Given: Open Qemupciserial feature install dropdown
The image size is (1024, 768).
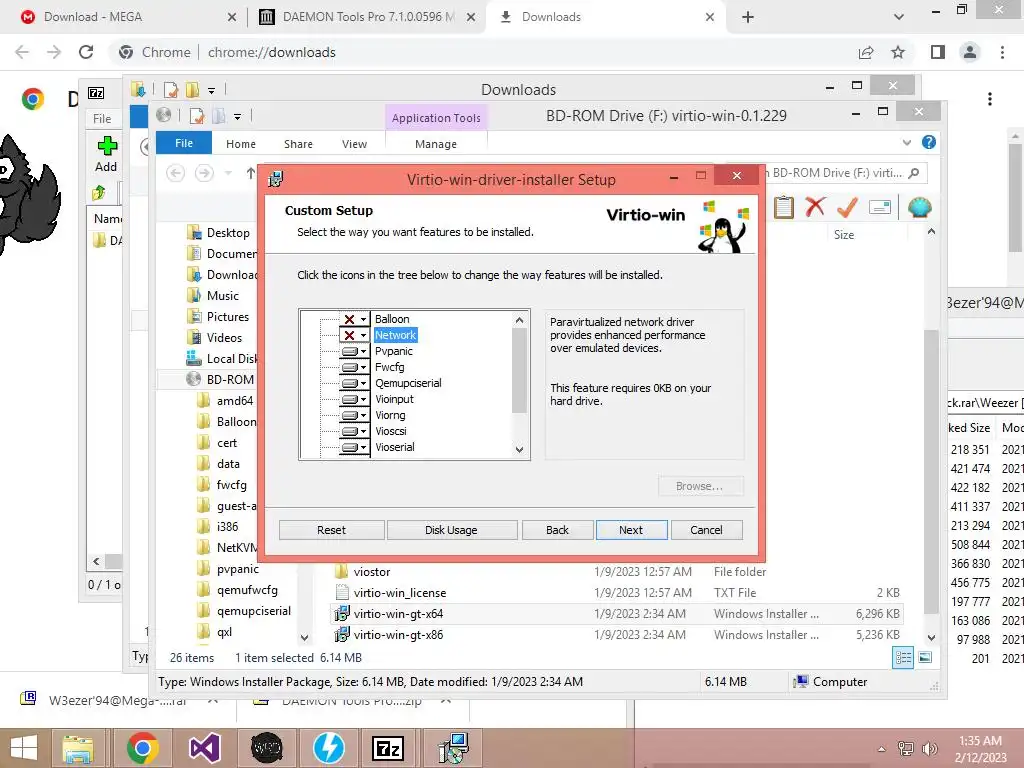Looking at the screenshot, I should [x=355, y=383].
